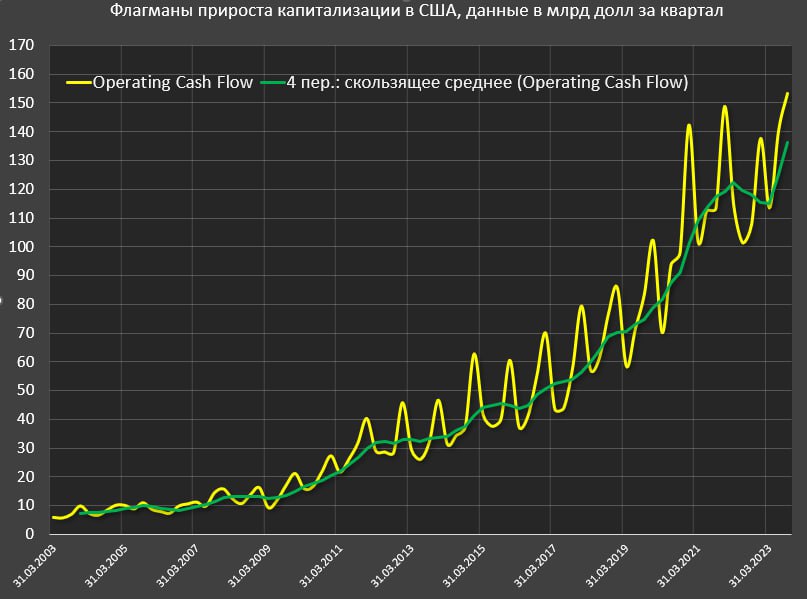Click the 0 value on vertical axis
Image resolution: width=807 pixels, height=599 pixels.
[29, 535]
